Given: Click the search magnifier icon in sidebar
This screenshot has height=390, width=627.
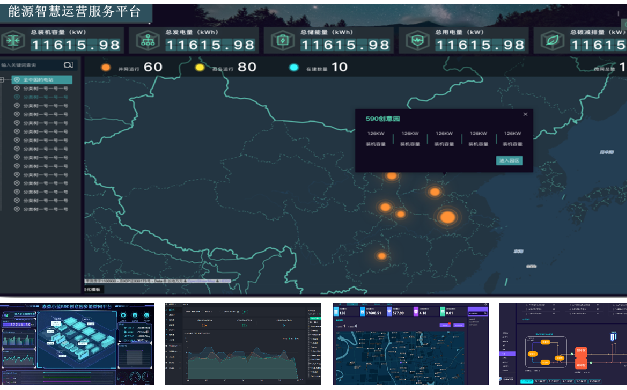Looking at the screenshot, I should click(68, 65).
